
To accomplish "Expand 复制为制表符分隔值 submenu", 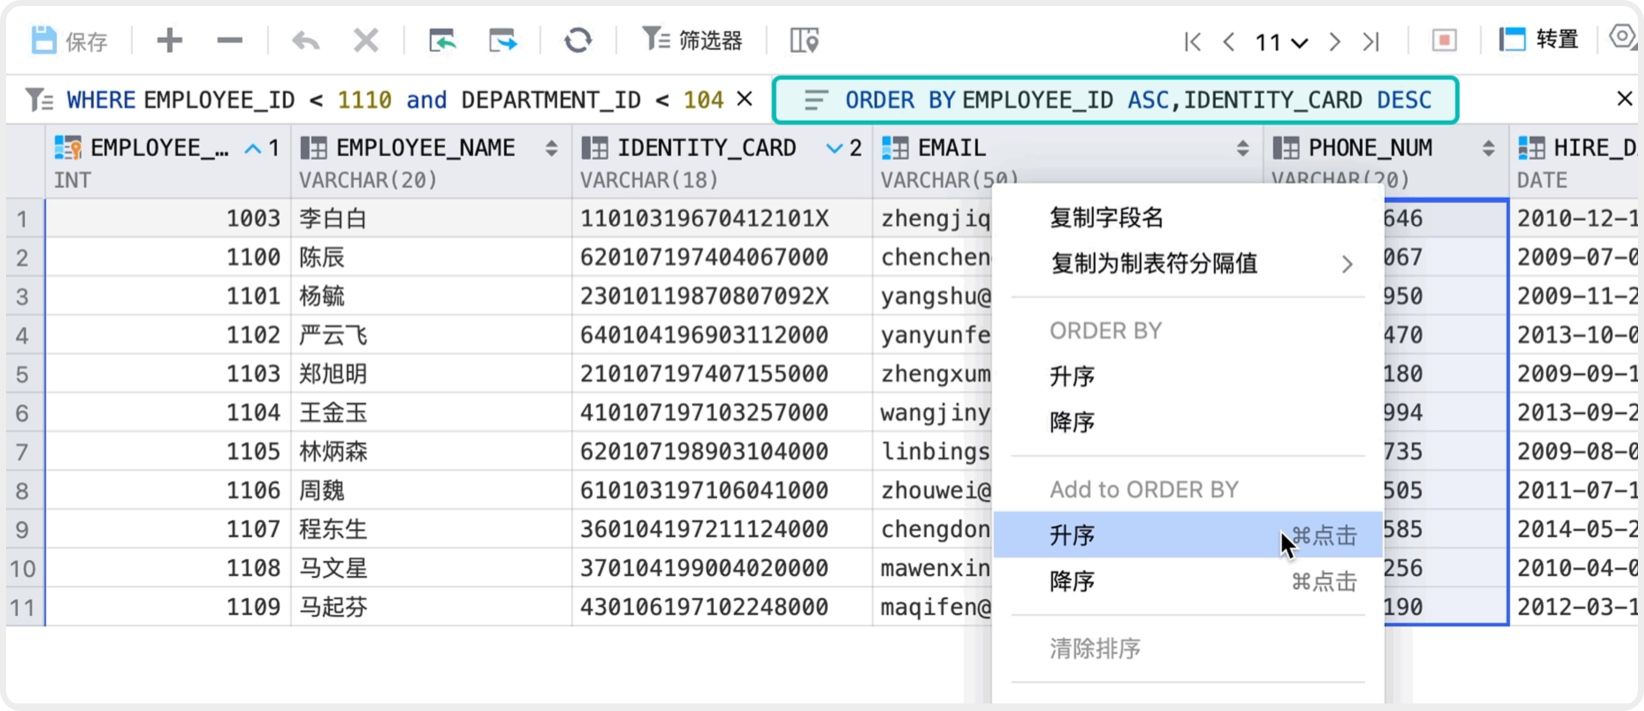I will tap(1188, 263).
